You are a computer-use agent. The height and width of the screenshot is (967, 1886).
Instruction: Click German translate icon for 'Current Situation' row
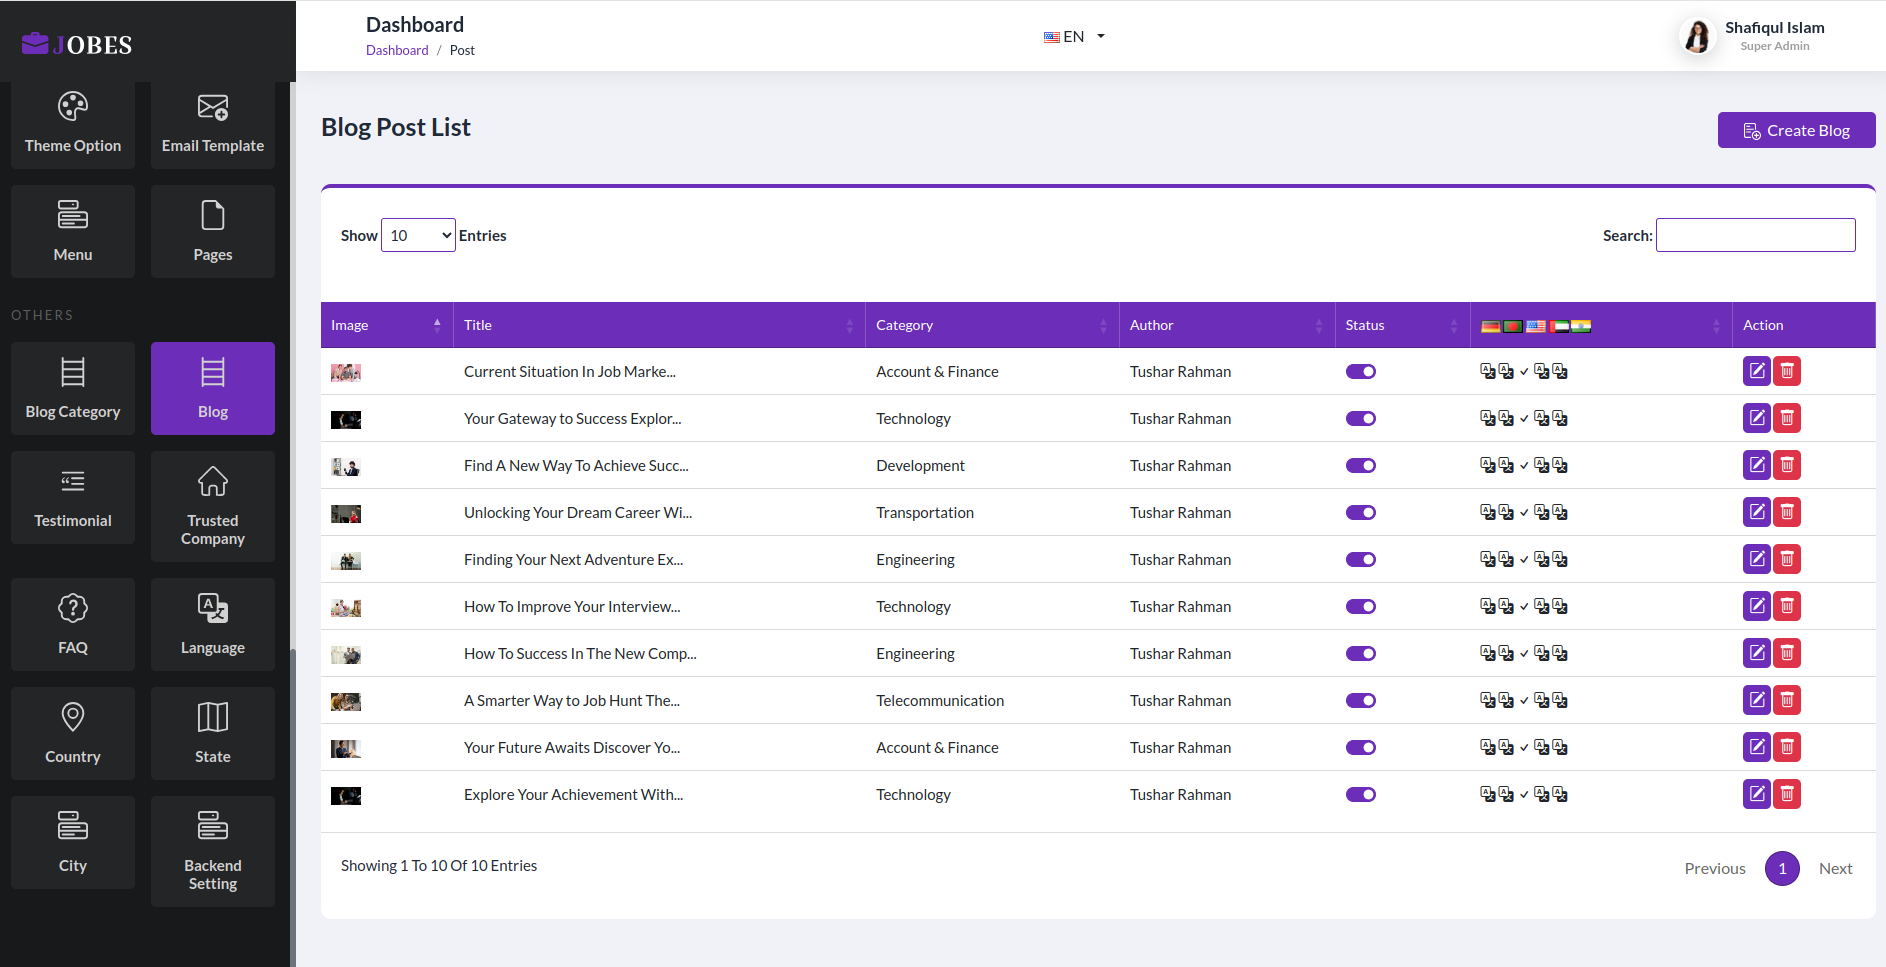click(x=1488, y=371)
